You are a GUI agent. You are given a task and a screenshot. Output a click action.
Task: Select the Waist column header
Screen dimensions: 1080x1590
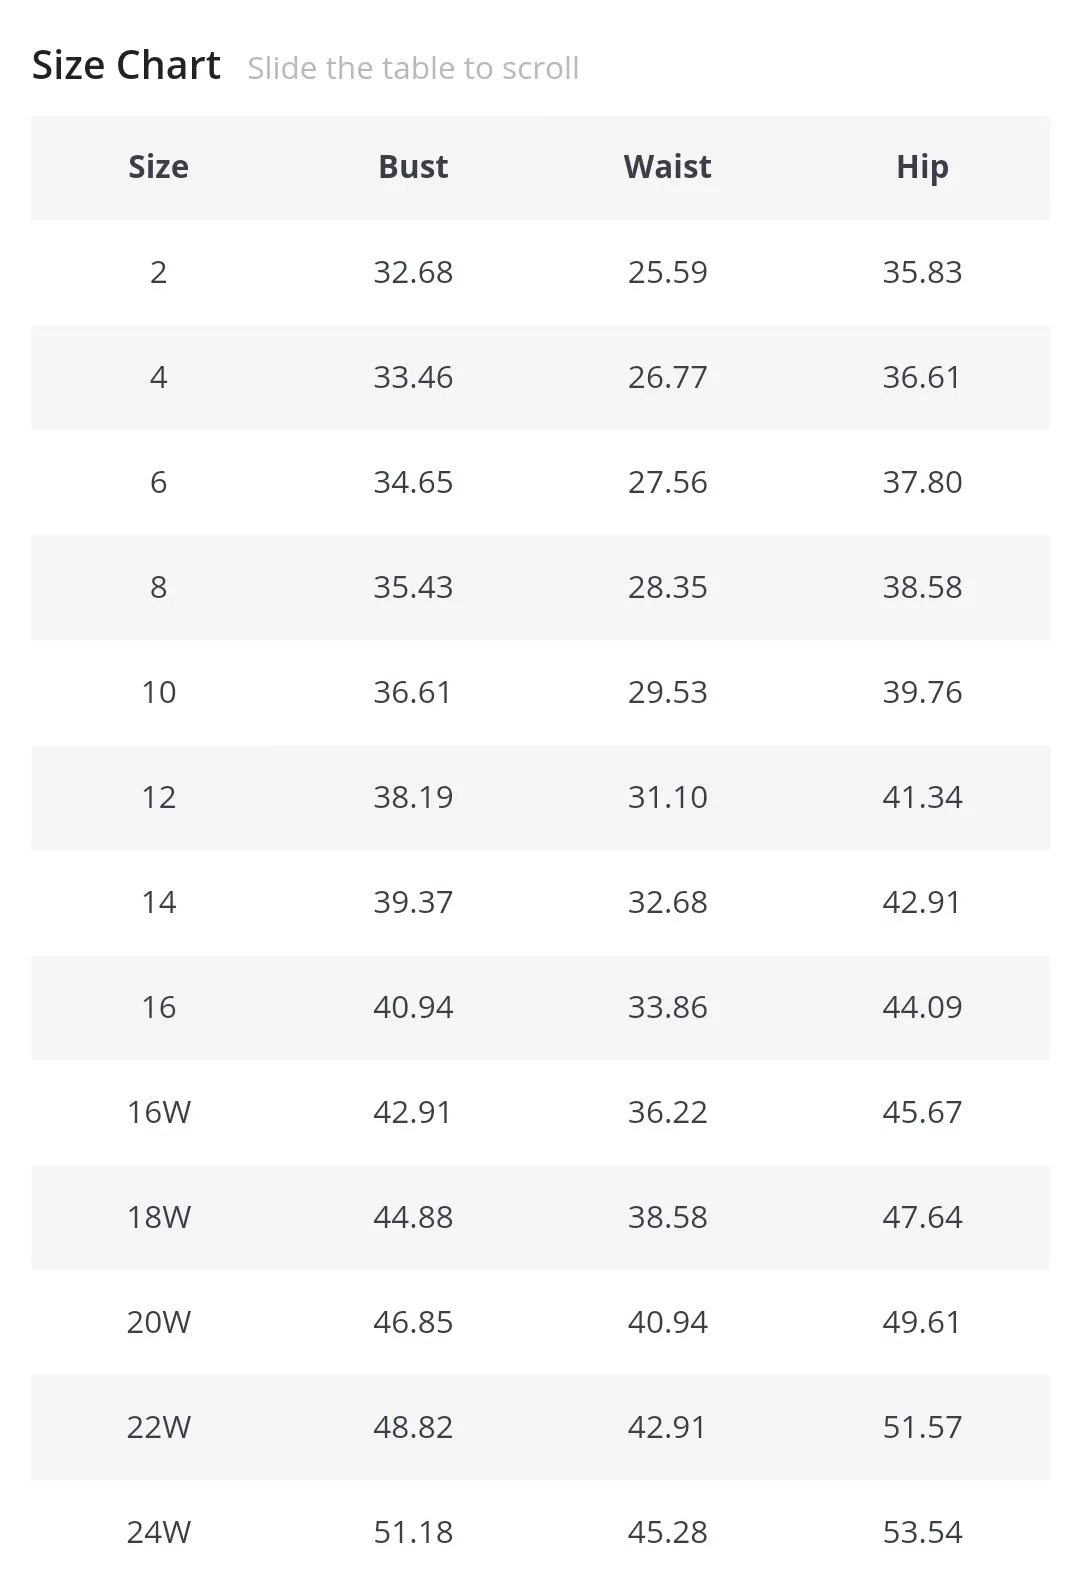[x=667, y=167]
